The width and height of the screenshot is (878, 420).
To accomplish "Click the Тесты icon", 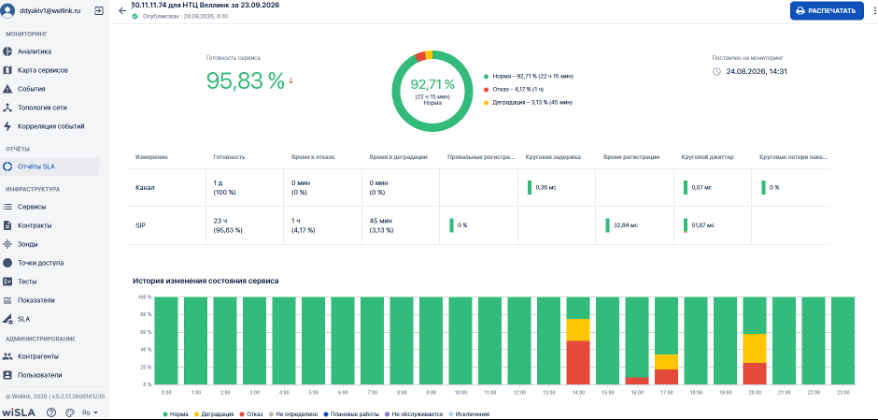I will click(x=7, y=282).
